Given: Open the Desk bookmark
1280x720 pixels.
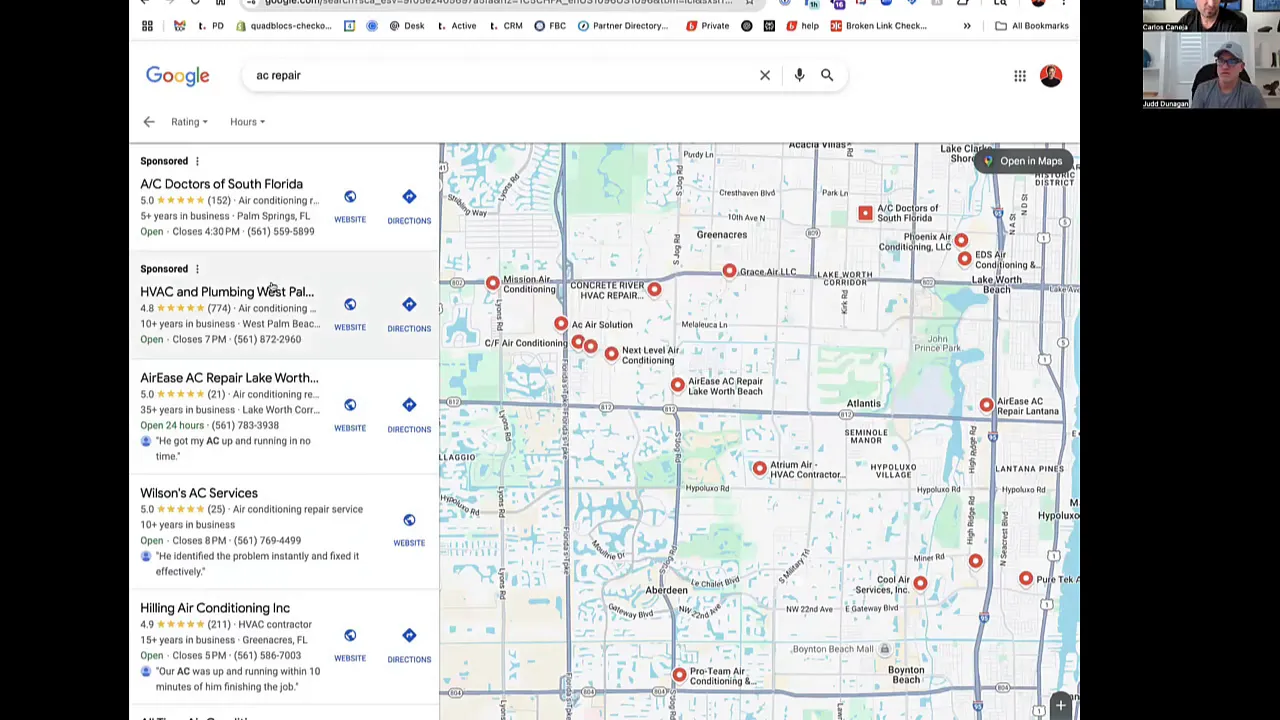Looking at the screenshot, I should pos(407,26).
